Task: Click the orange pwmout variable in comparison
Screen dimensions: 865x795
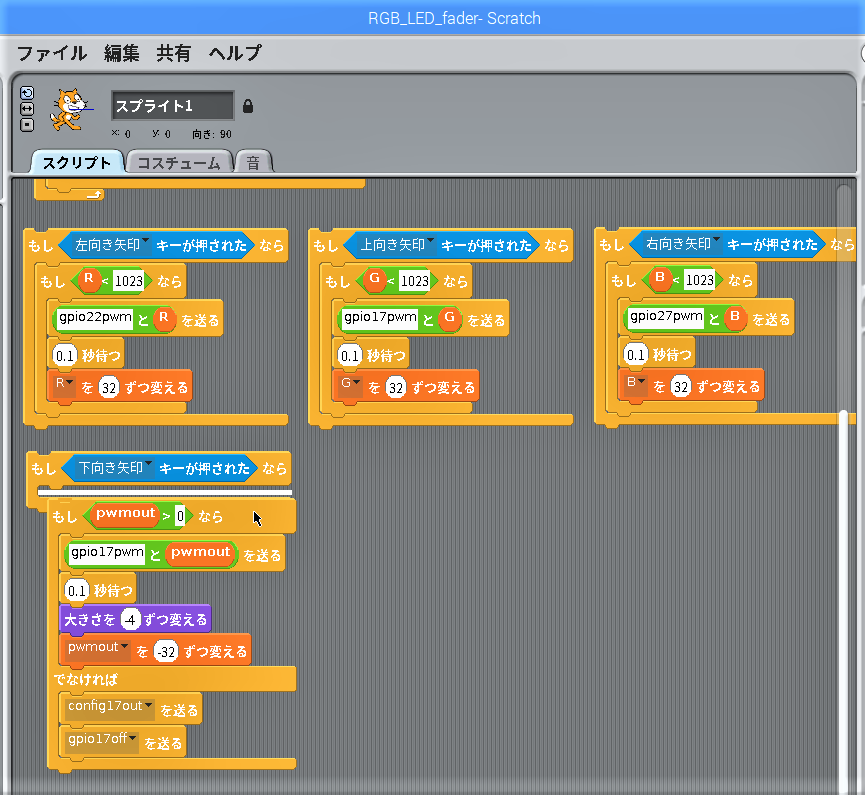Action: click(x=125, y=515)
